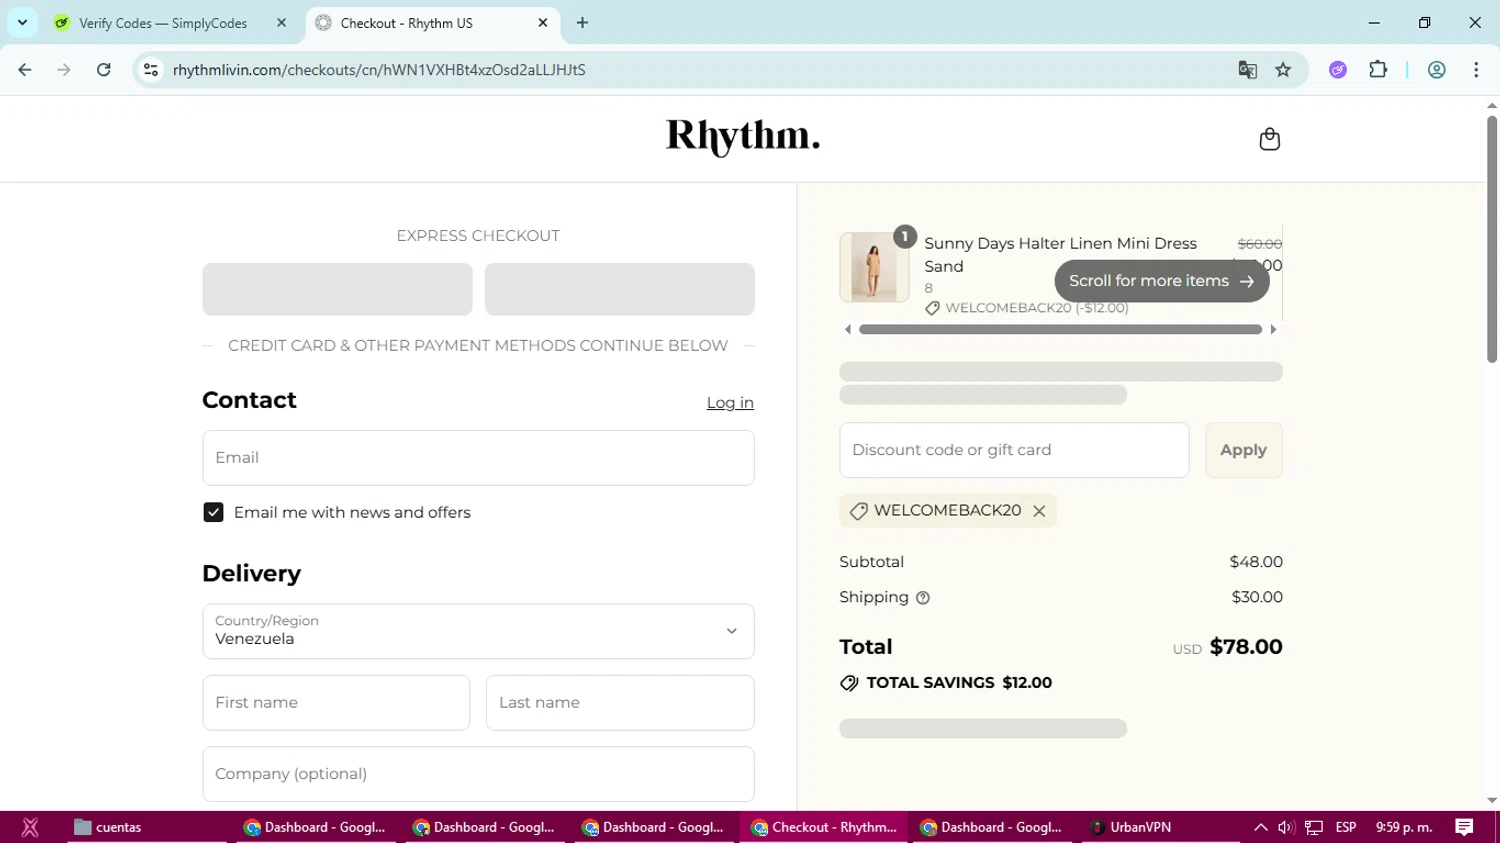Open the network tray icon
This screenshot has height=843, width=1500.
point(1314,827)
